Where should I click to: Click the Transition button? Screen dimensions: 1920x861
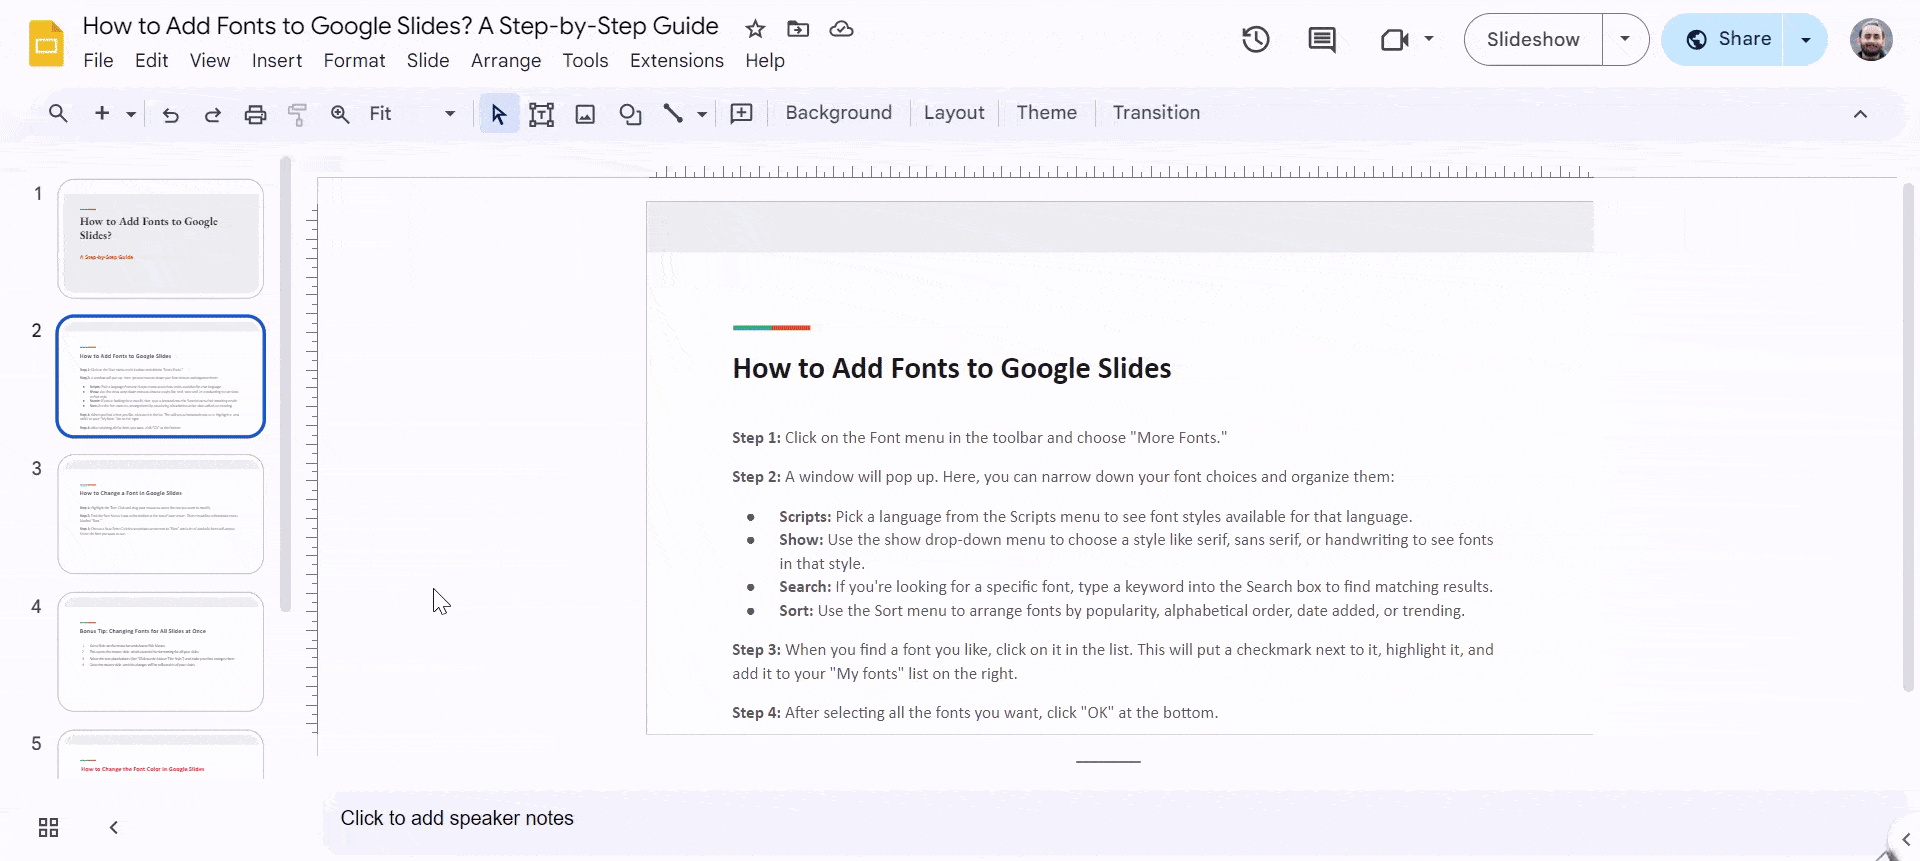[1156, 113]
